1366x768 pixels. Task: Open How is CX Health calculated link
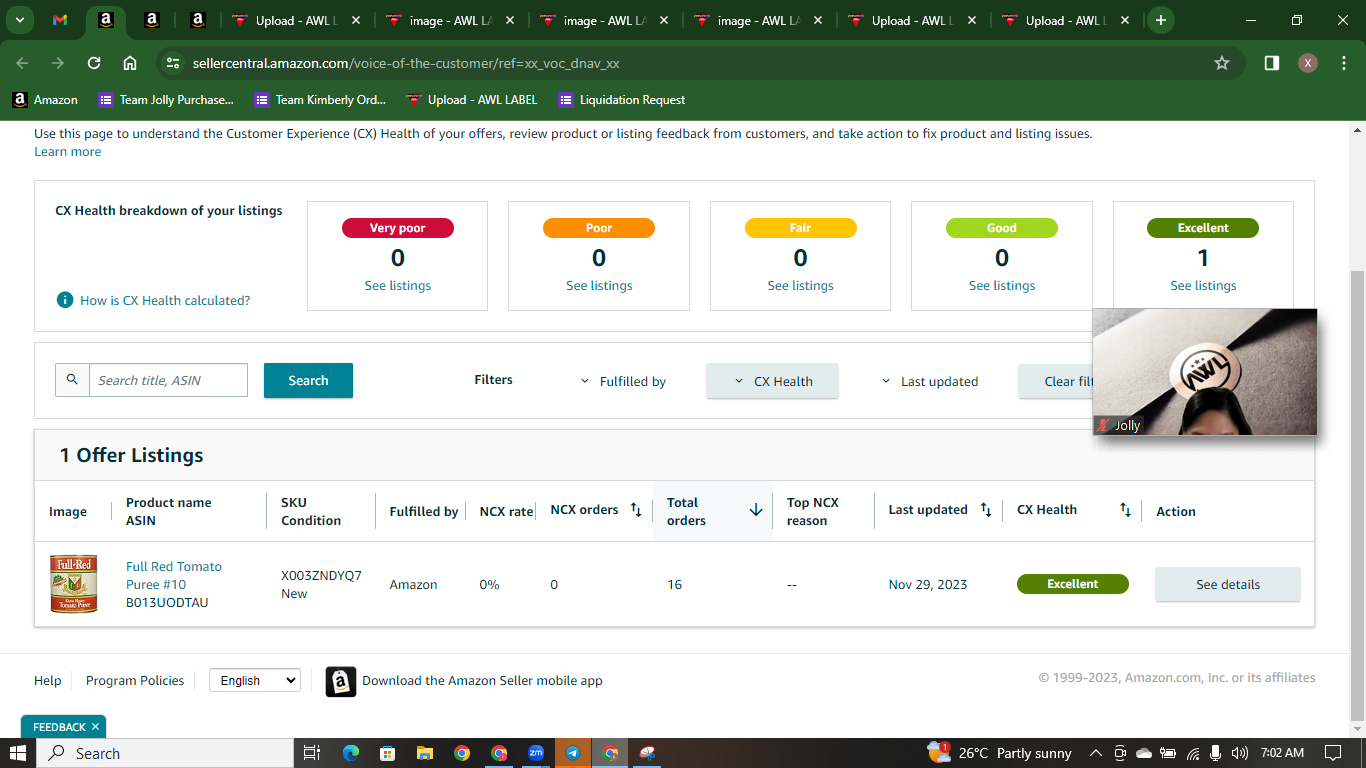click(165, 300)
